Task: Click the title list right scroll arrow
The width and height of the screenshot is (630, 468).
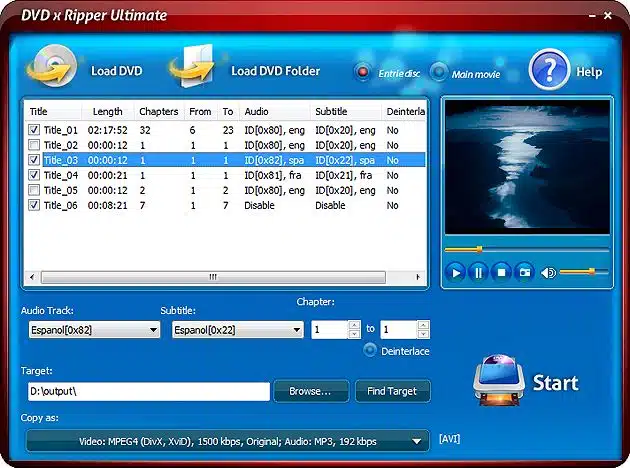Action: [418, 277]
